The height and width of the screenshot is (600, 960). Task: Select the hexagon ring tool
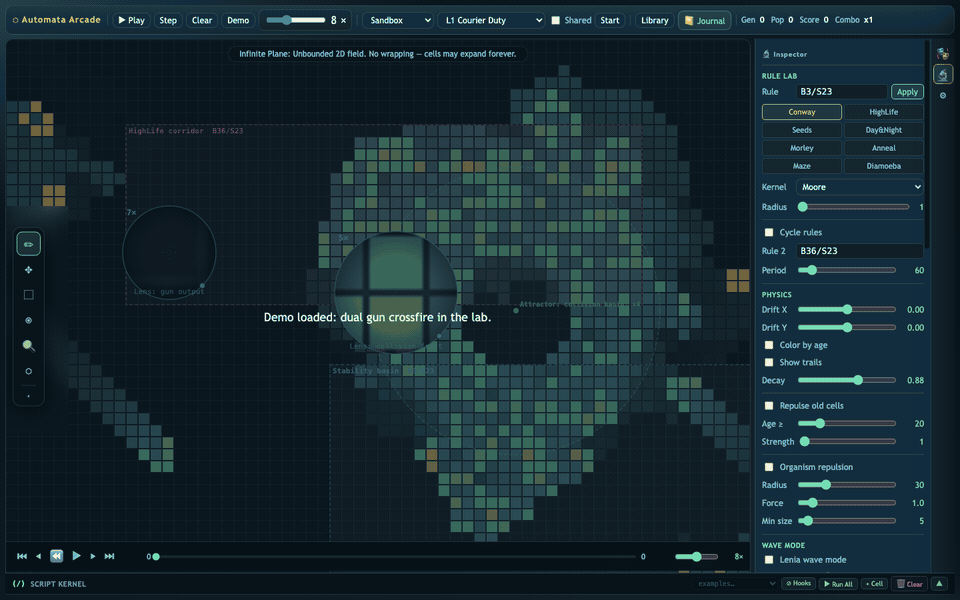click(x=28, y=371)
